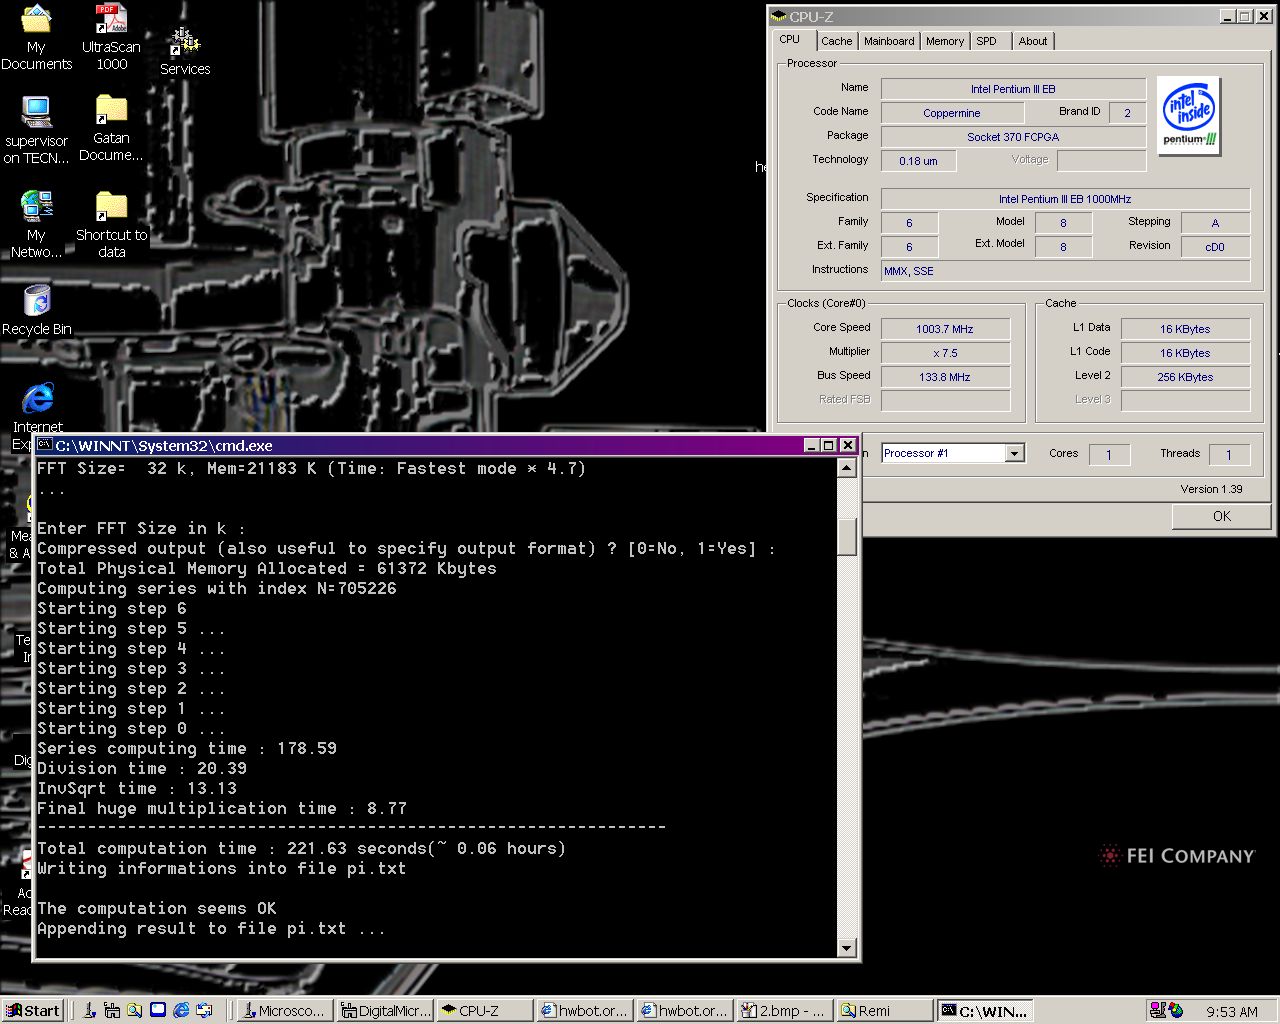The height and width of the screenshot is (1024, 1280).
Task: Click Show Desktop quick launch icon
Action: pos(158,1011)
